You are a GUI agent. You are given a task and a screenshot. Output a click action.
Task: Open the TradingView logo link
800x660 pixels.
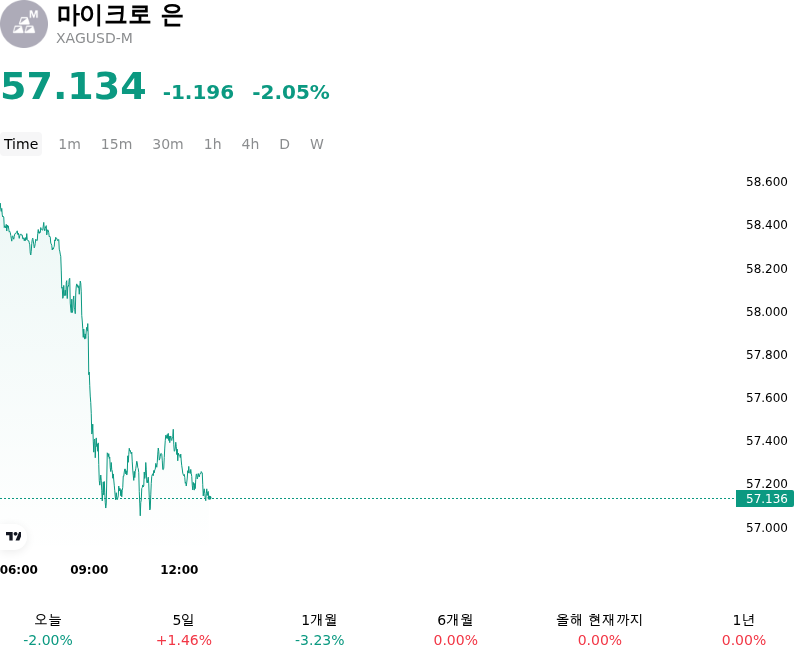[13, 536]
